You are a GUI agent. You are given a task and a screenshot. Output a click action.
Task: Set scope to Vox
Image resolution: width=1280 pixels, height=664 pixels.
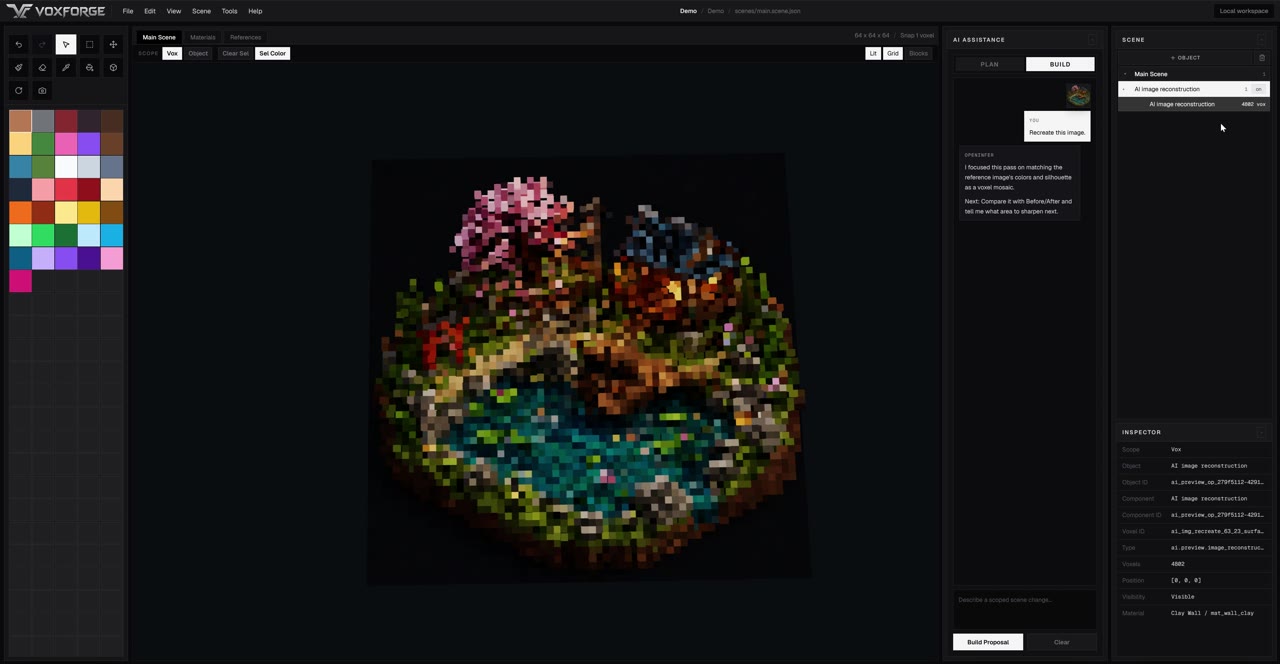[172, 53]
